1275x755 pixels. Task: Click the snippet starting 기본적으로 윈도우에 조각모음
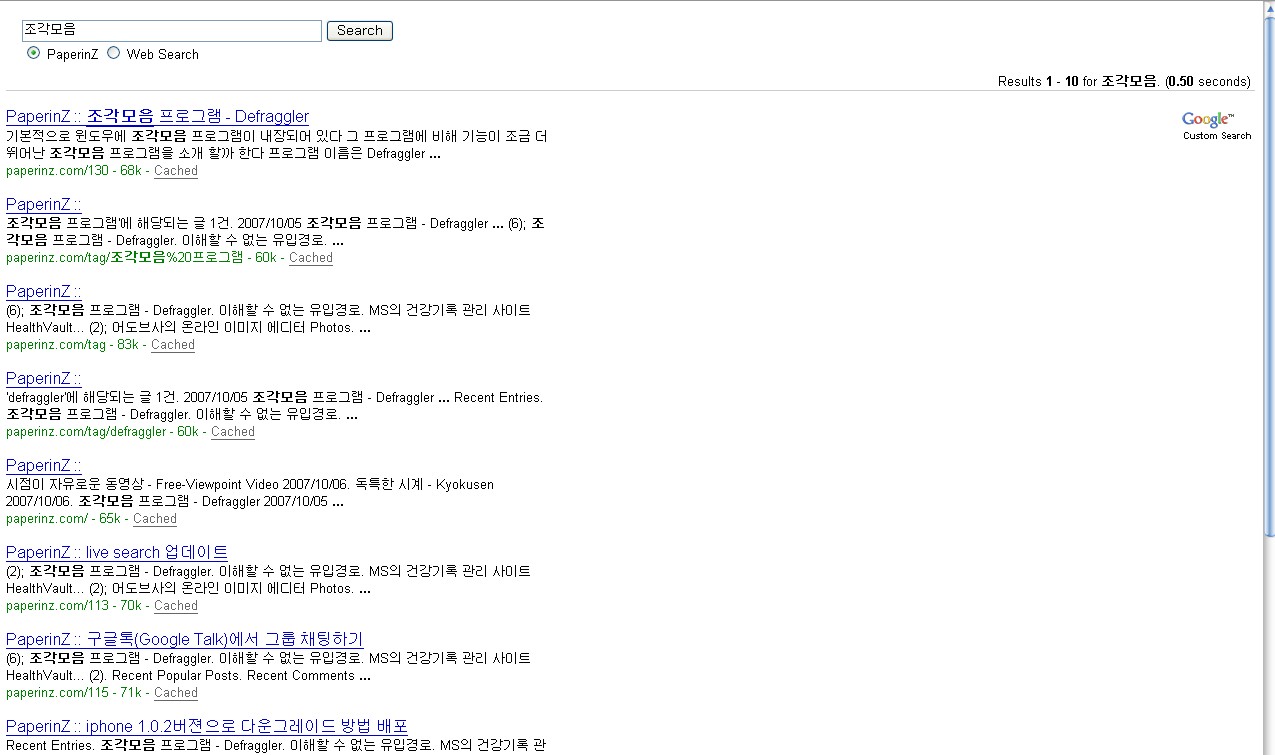click(277, 145)
